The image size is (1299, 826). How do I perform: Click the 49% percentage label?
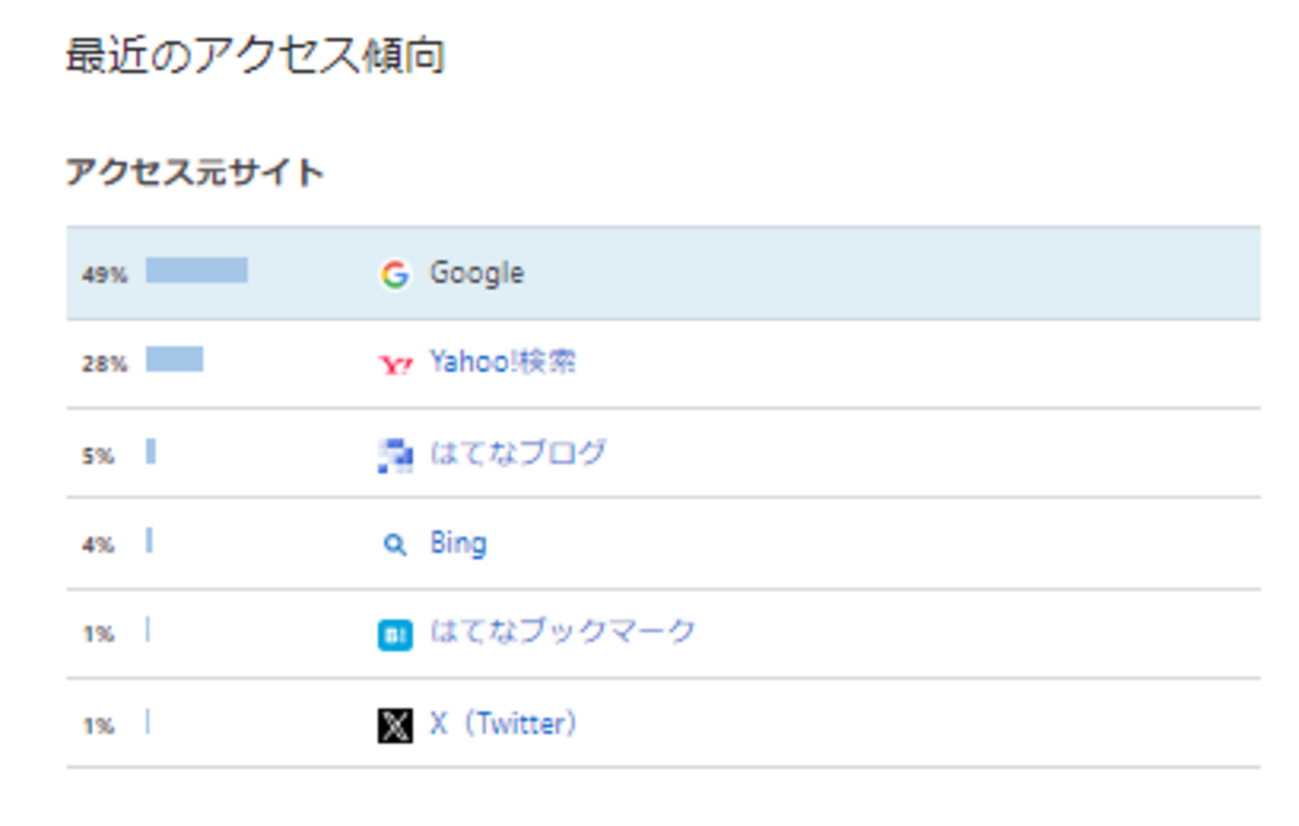(105, 275)
